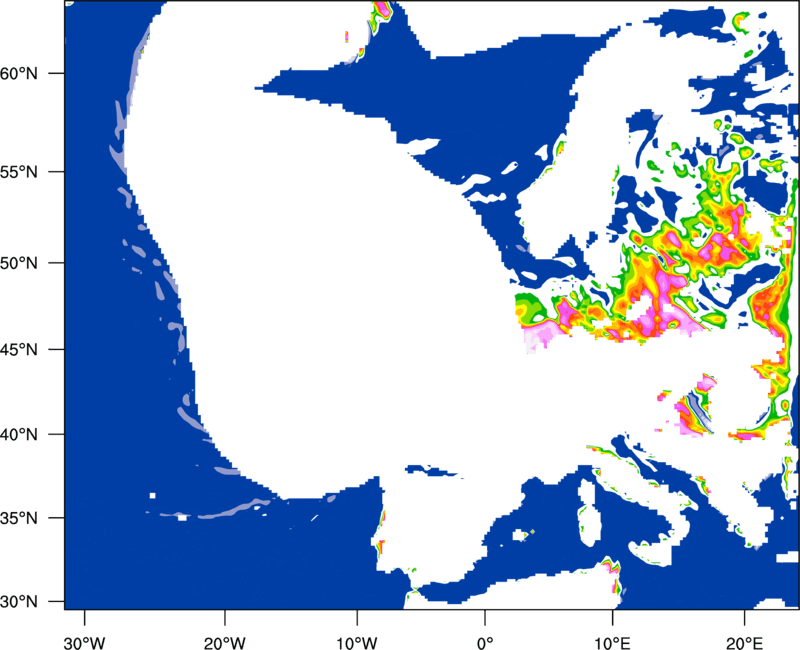Click the 60°N latitude label
This screenshot has height=650, width=800.
19,73
